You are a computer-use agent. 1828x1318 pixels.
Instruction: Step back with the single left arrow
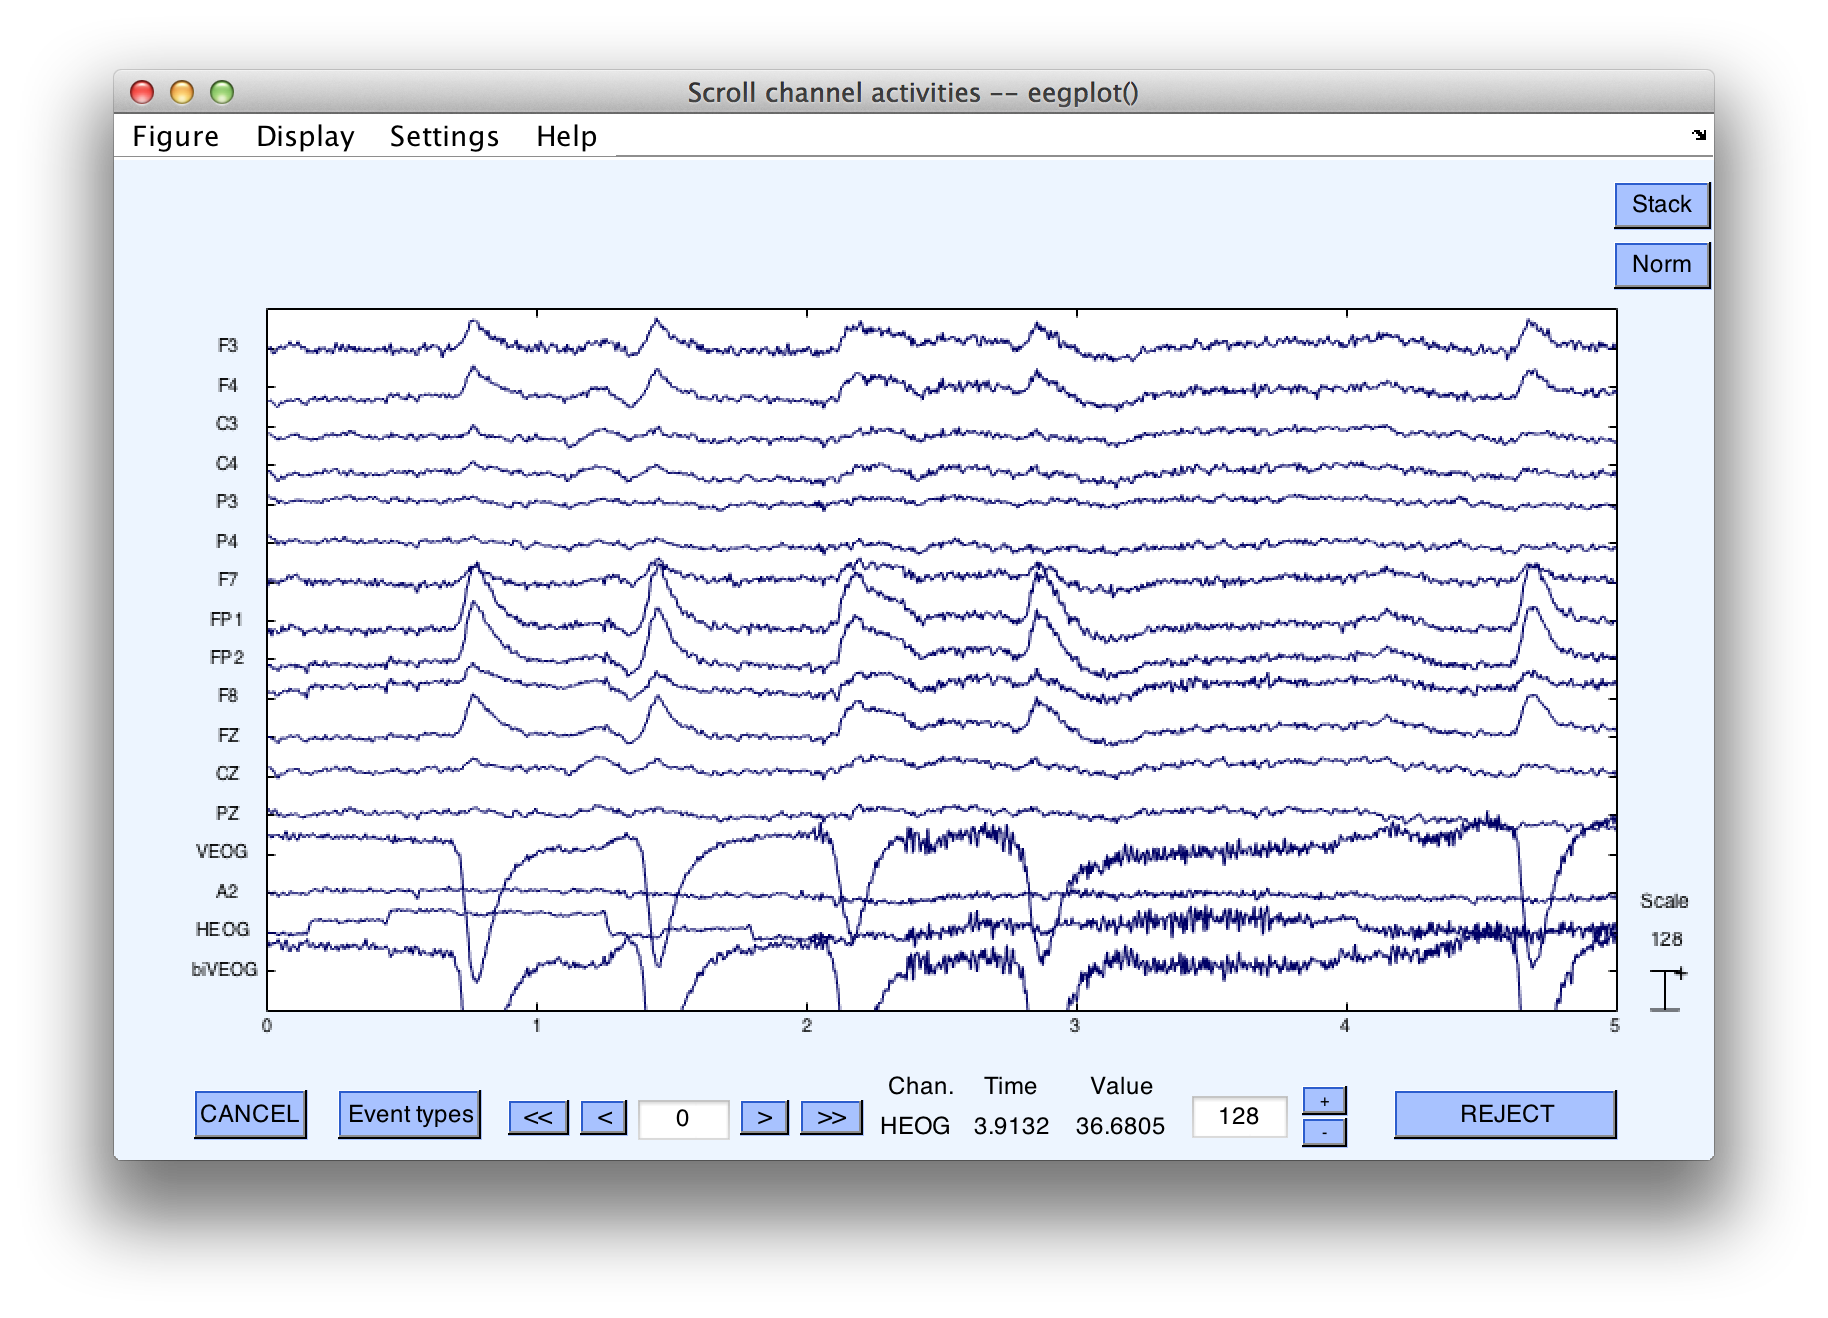(604, 1117)
